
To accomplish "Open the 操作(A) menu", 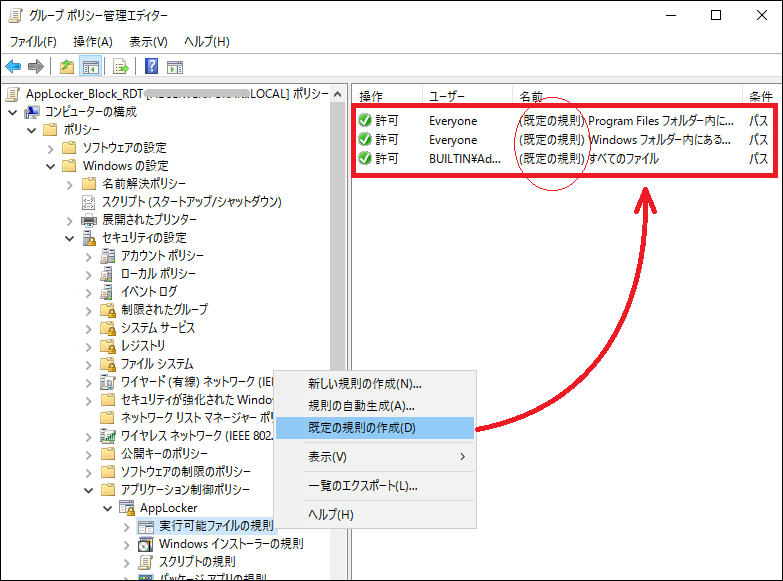I will click(x=92, y=41).
